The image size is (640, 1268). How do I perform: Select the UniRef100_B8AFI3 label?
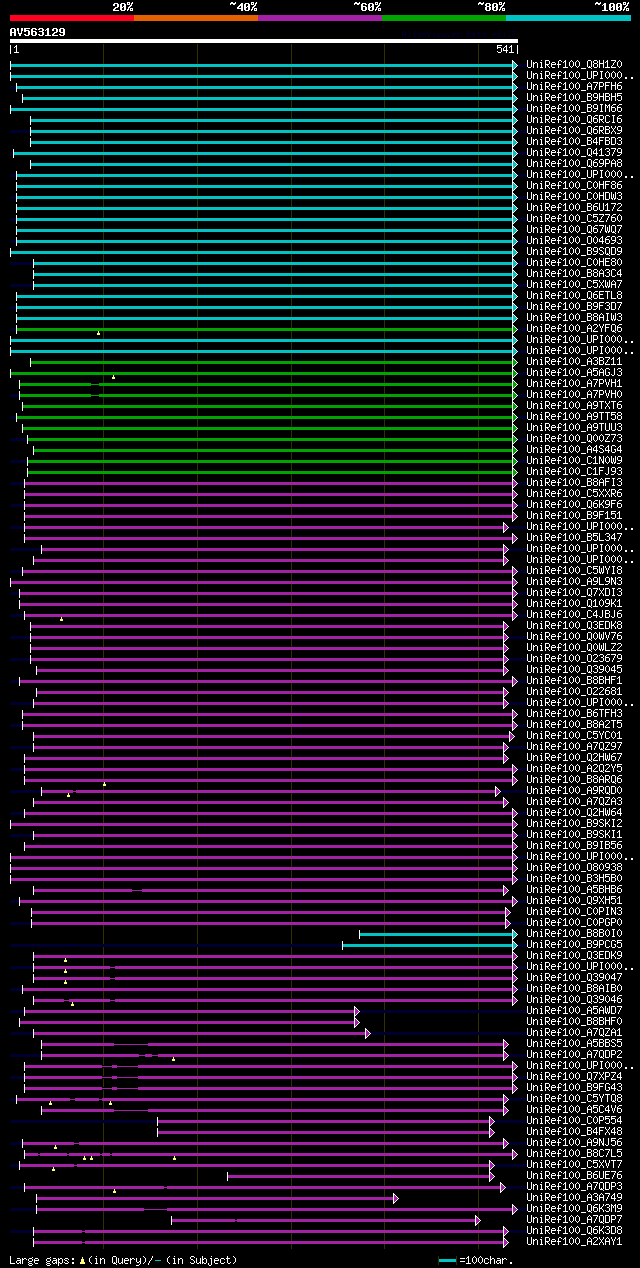coord(574,483)
